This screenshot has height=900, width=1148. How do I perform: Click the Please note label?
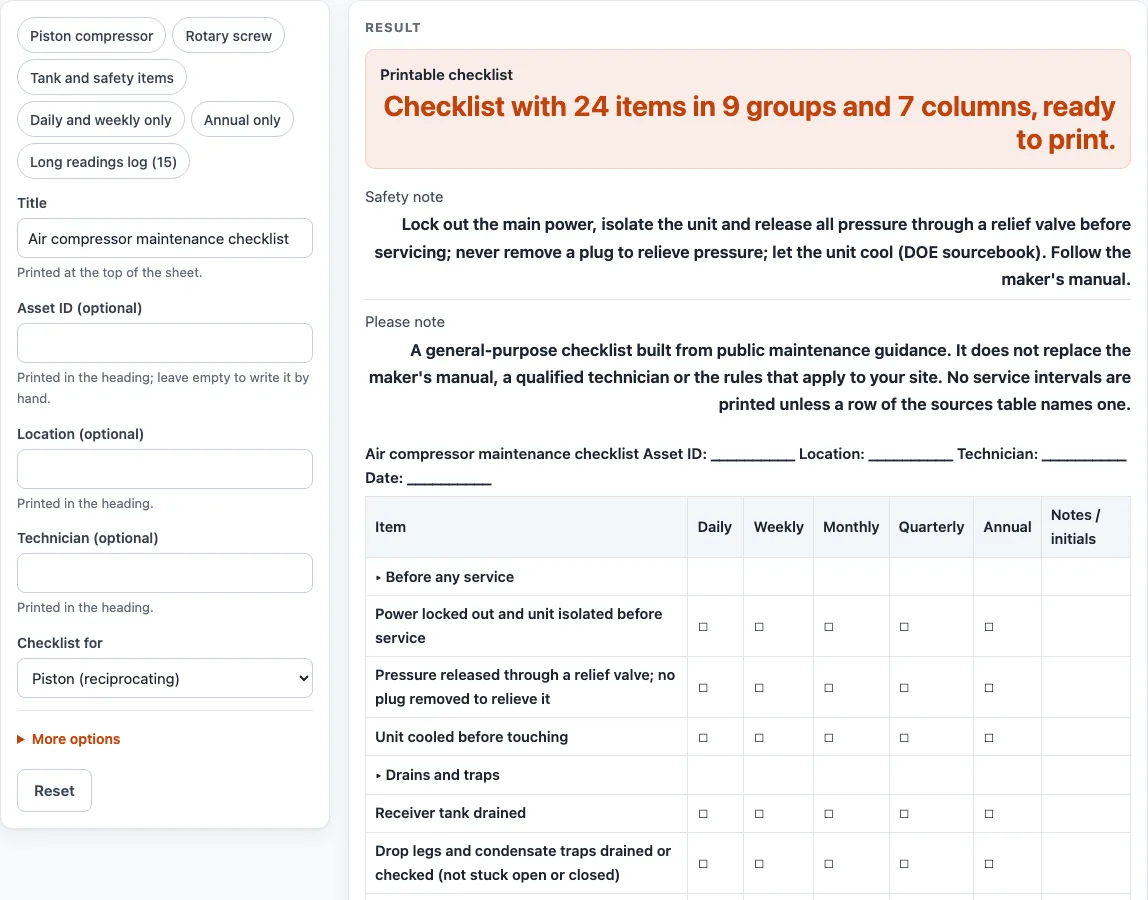405,322
